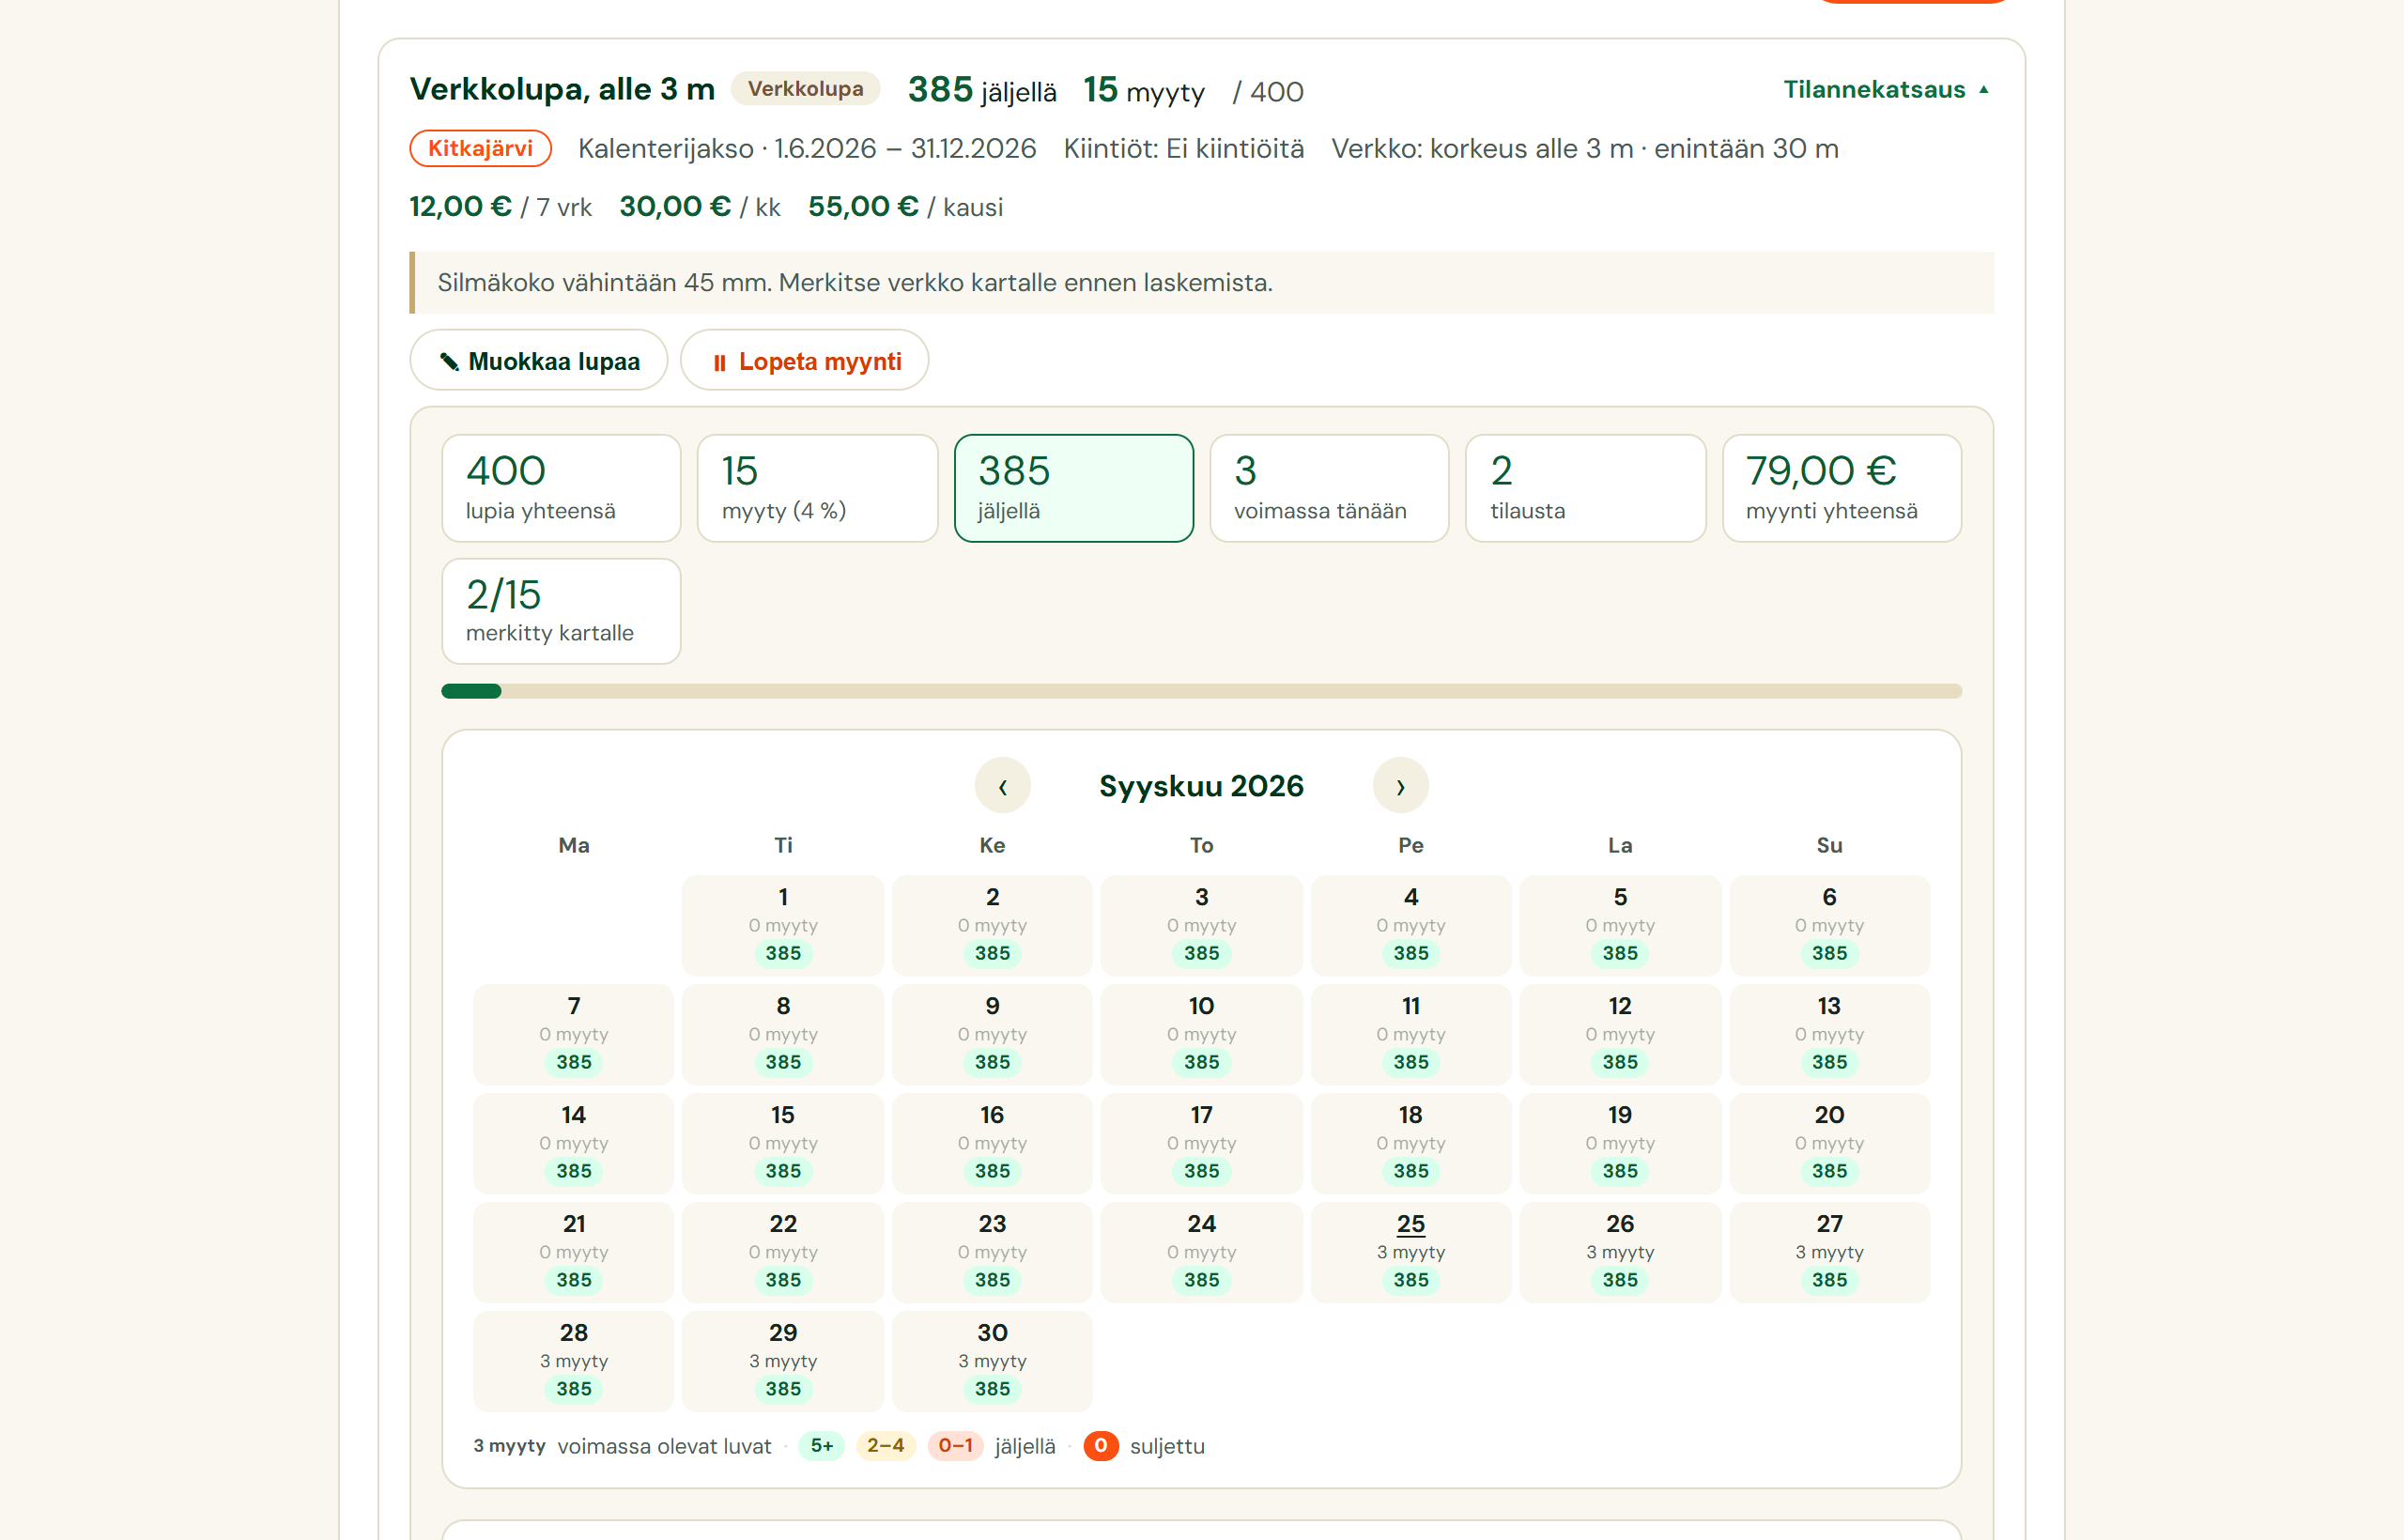Select calendar day 30 of Syyskuu

(992, 1361)
